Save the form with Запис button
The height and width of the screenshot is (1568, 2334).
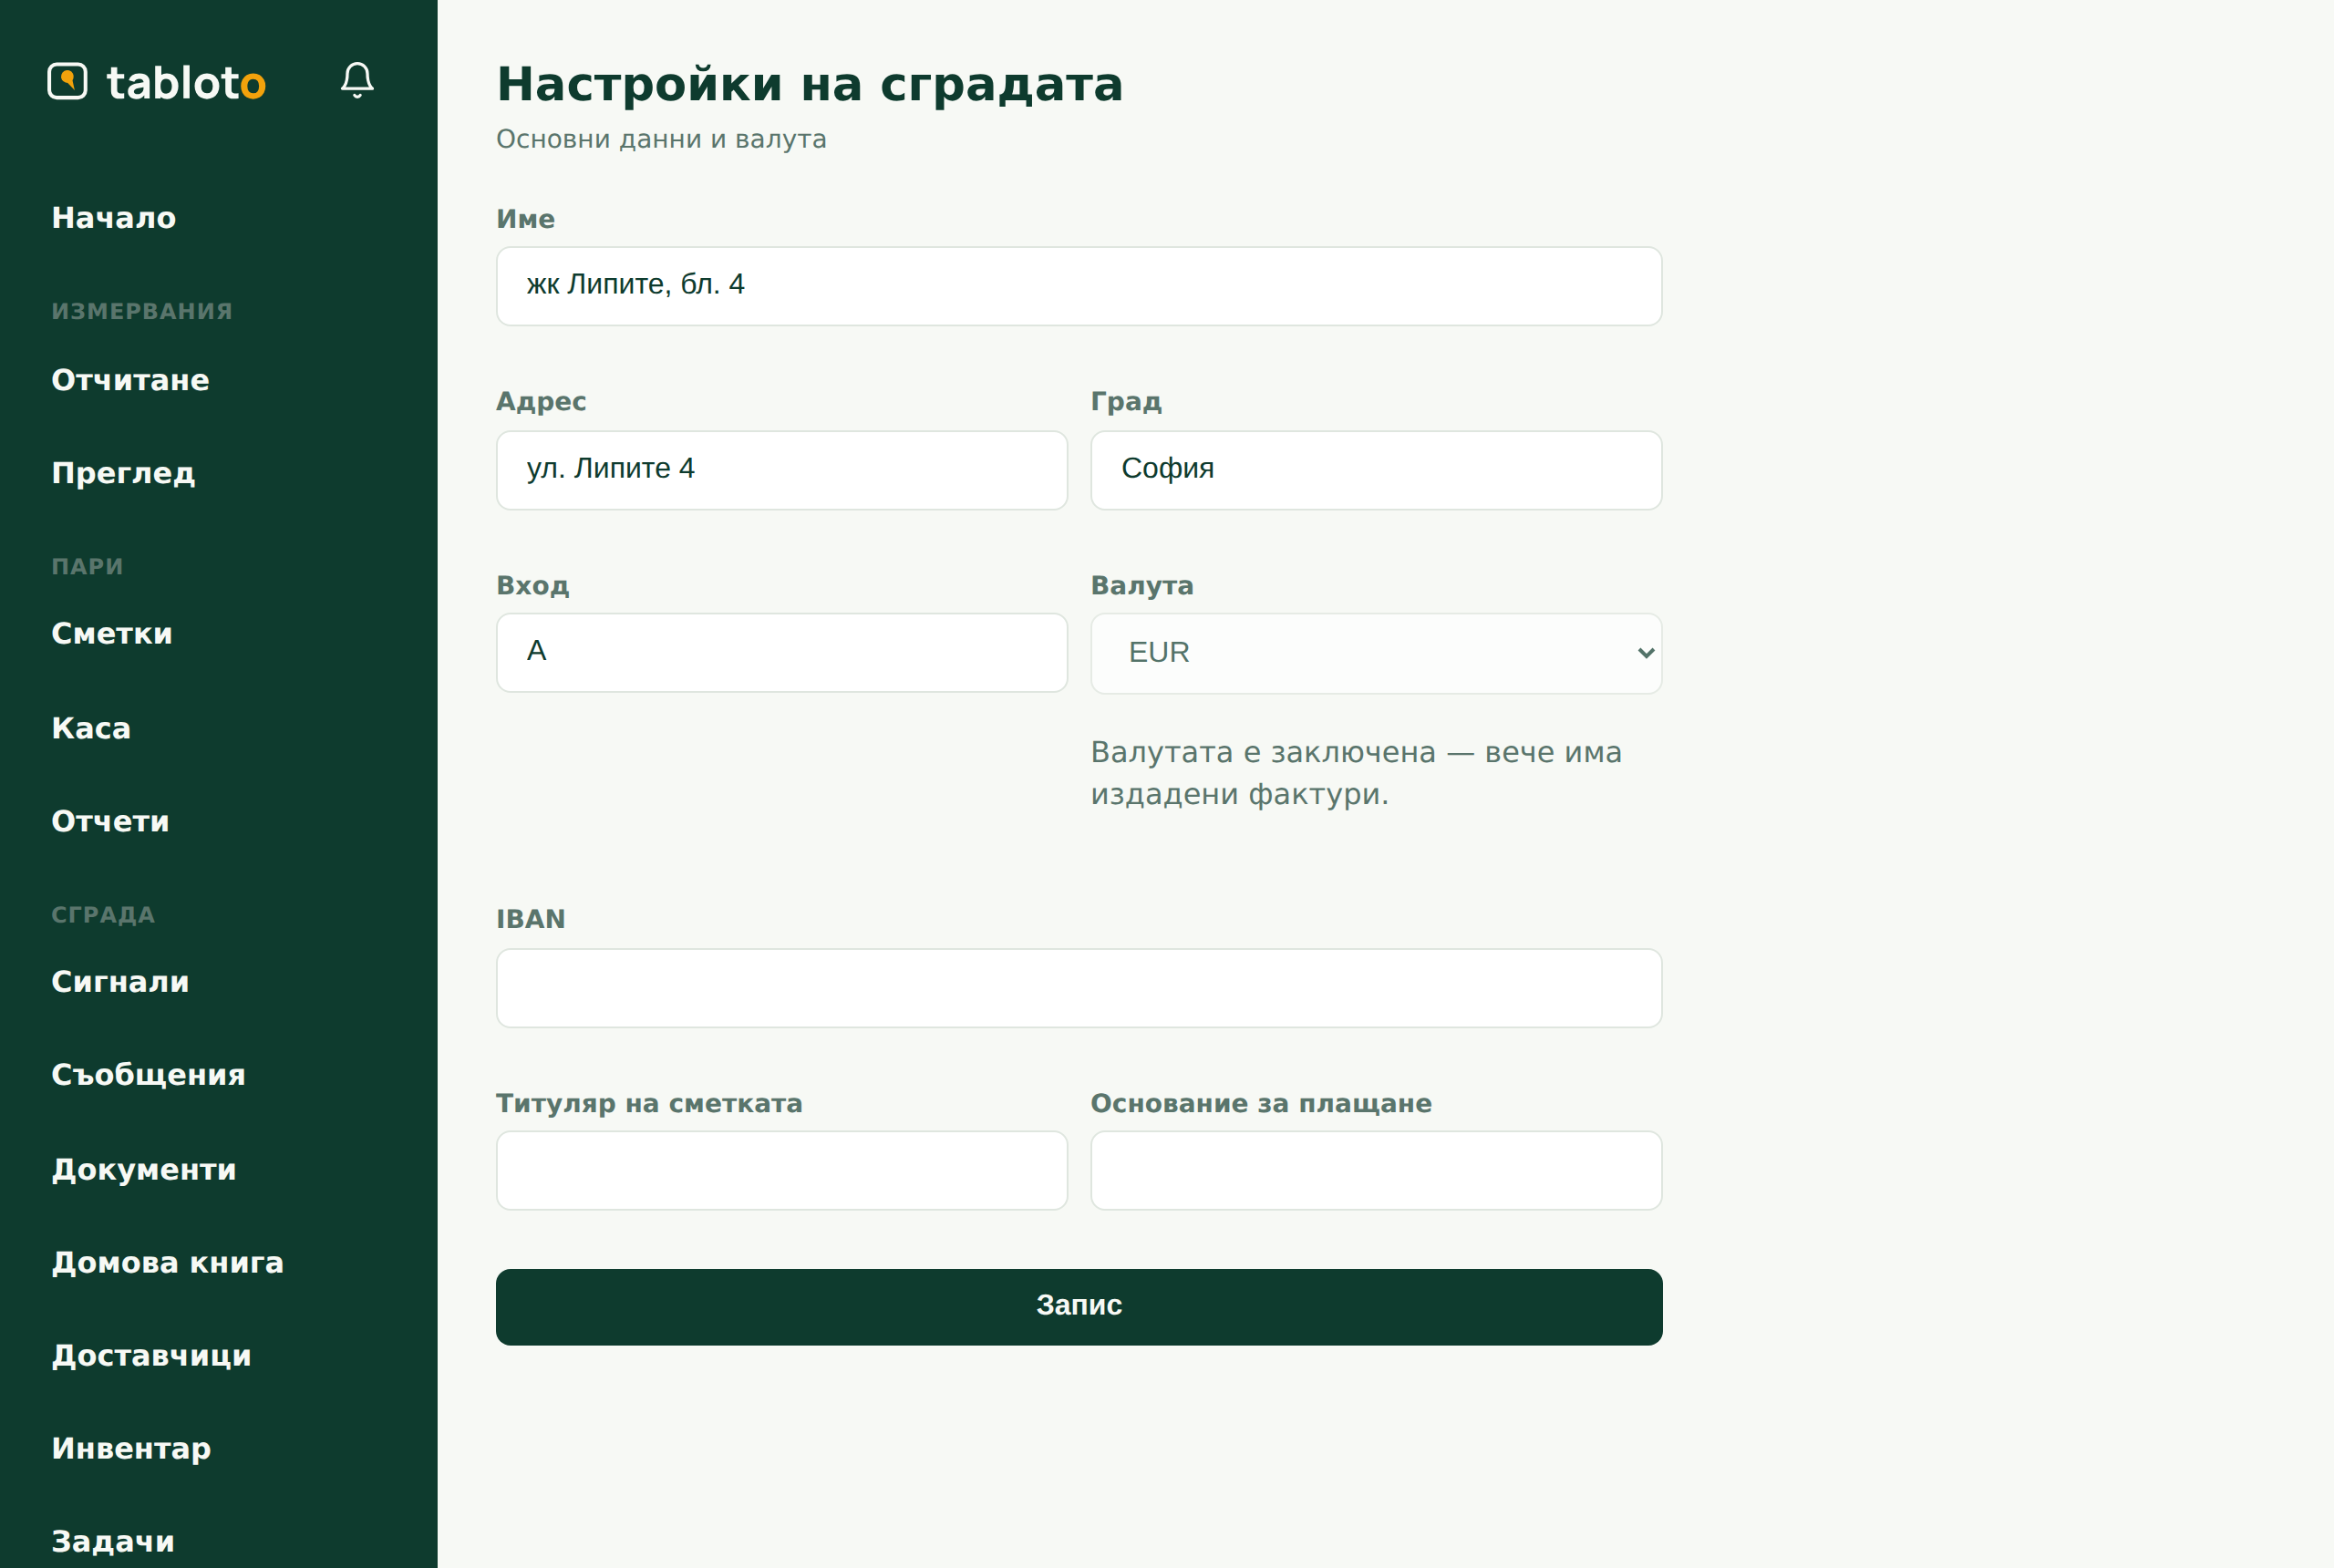tap(1079, 1307)
